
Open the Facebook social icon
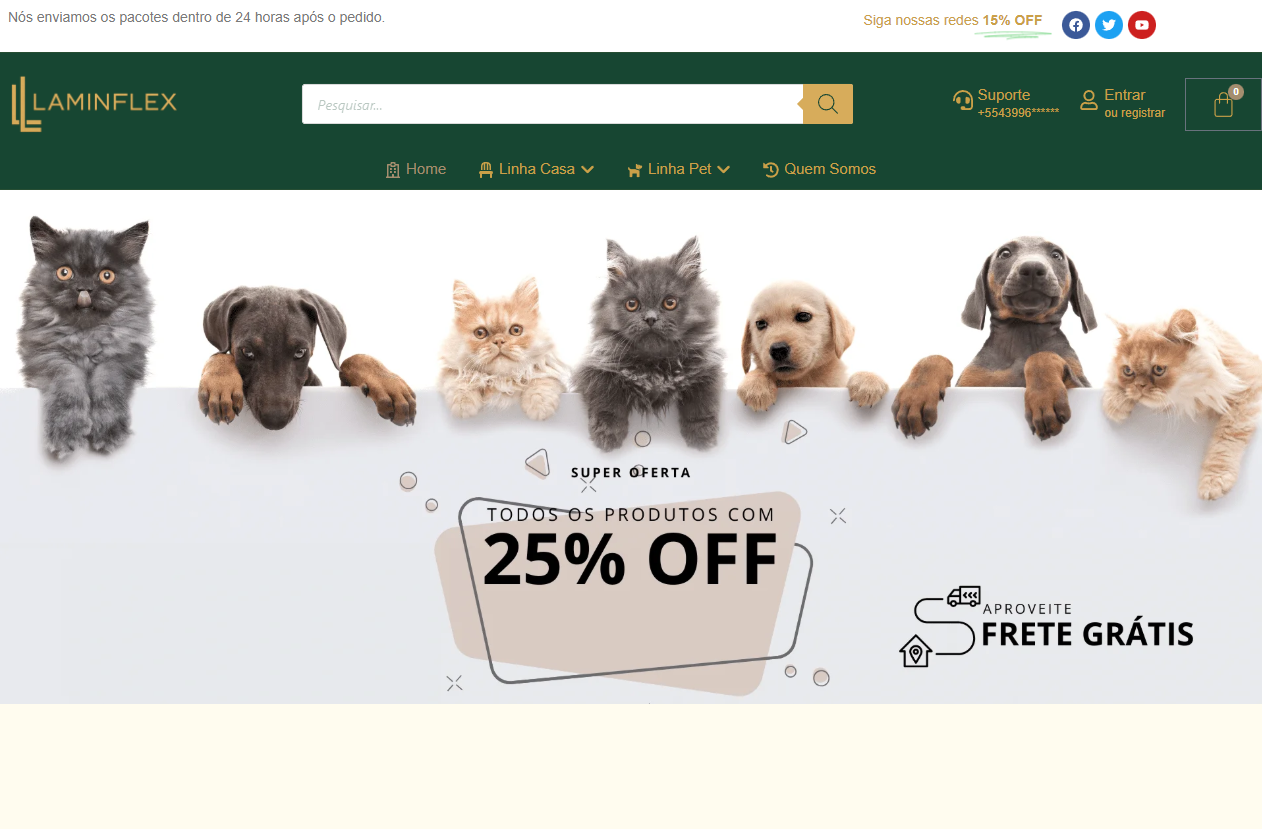[x=1076, y=25]
